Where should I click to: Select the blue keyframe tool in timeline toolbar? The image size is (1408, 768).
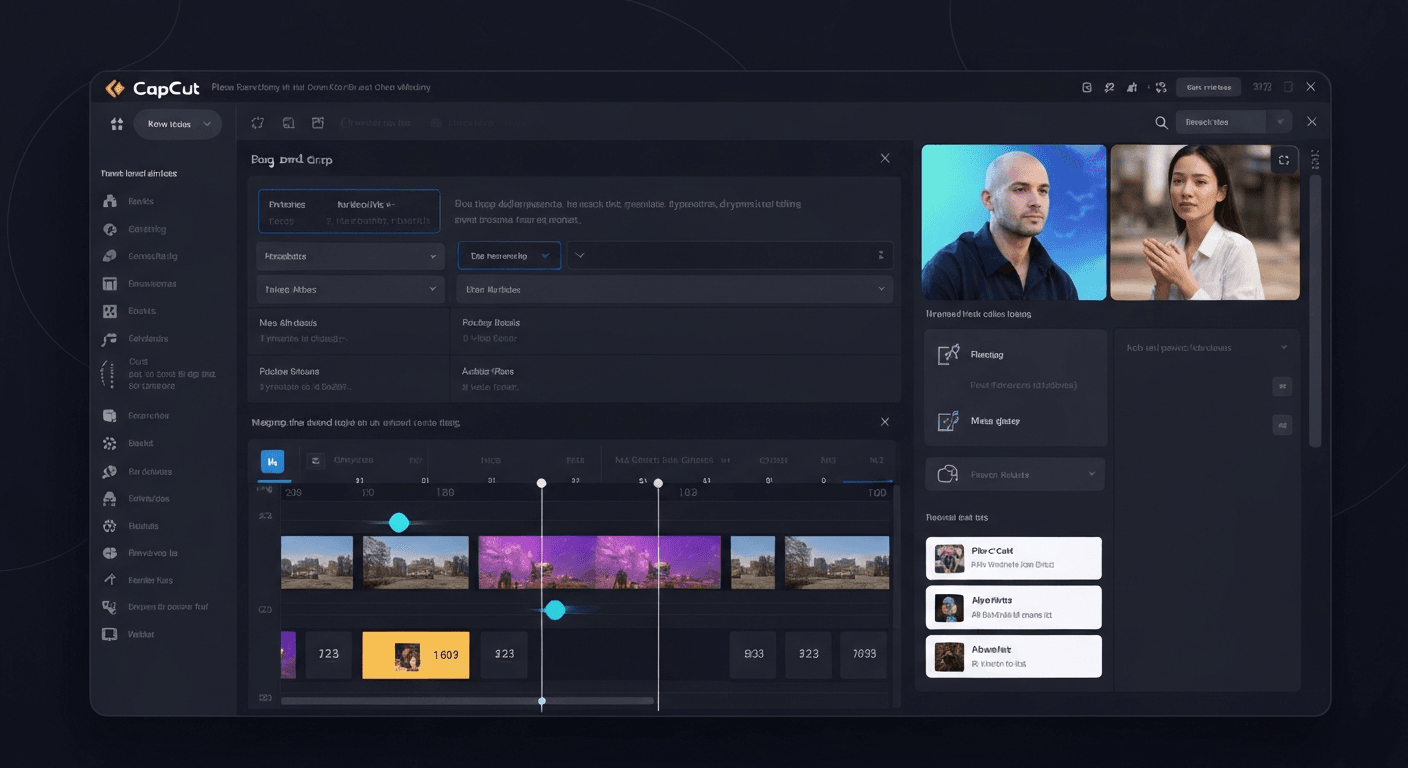click(x=272, y=461)
